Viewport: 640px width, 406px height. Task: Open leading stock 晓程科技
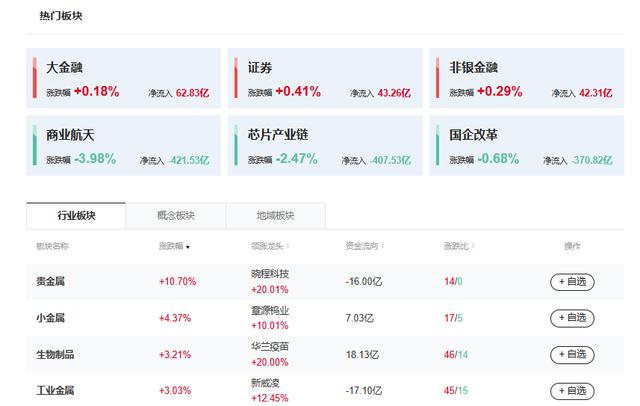coord(270,274)
